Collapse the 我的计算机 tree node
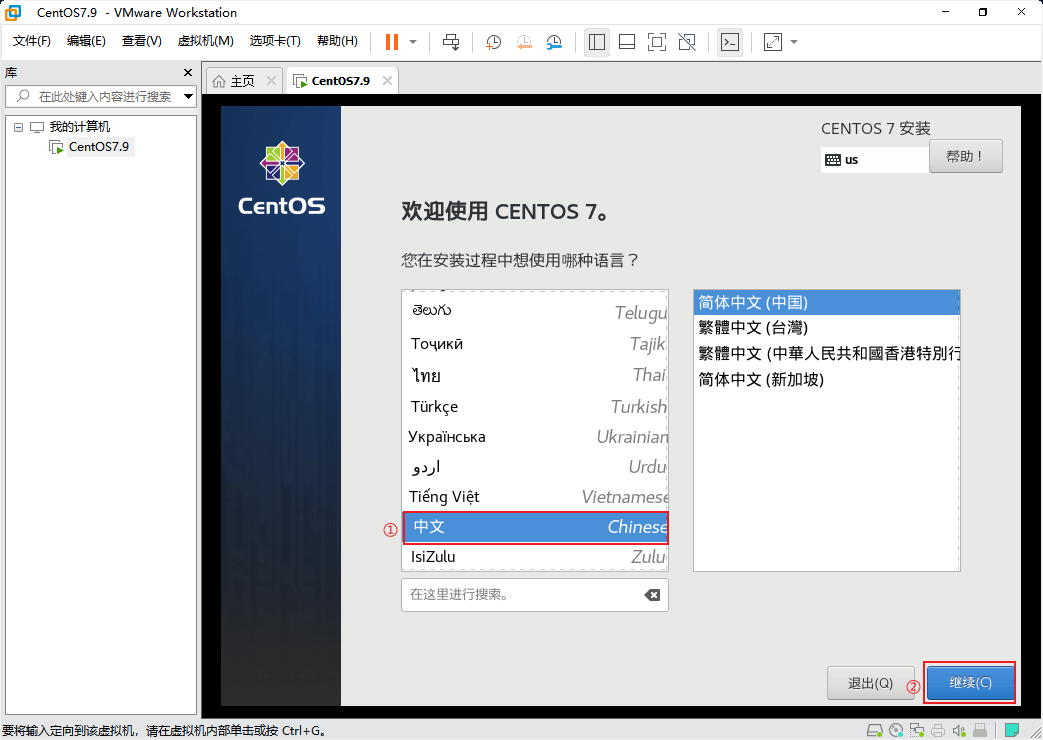The image size is (1043, 740). [x=19, y=127]
